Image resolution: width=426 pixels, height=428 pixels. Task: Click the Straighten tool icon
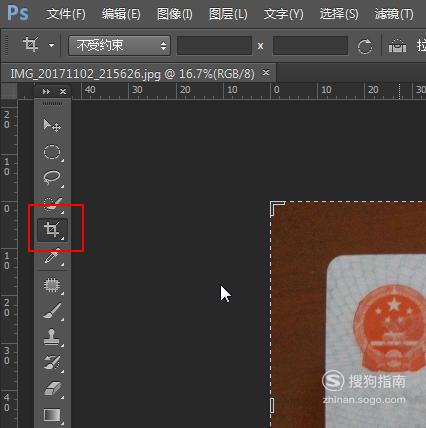(x=397, y=46)
